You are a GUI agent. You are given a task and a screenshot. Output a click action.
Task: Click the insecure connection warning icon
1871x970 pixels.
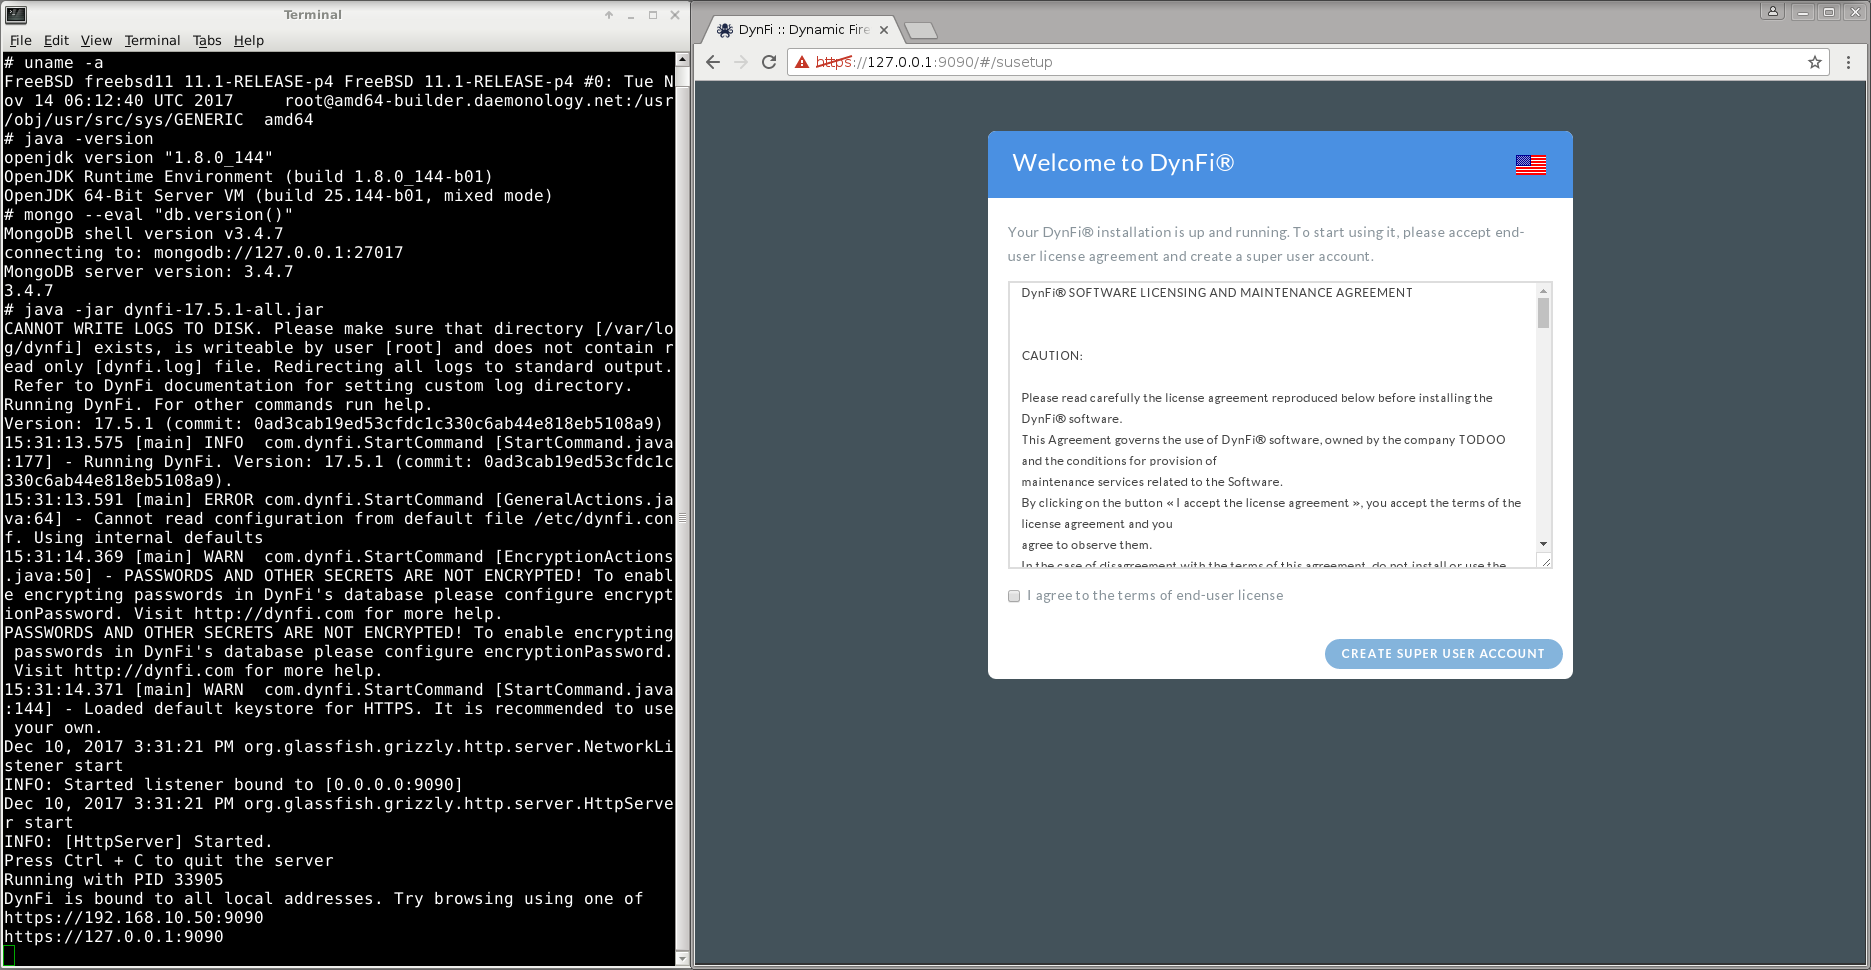click(801, 62)
